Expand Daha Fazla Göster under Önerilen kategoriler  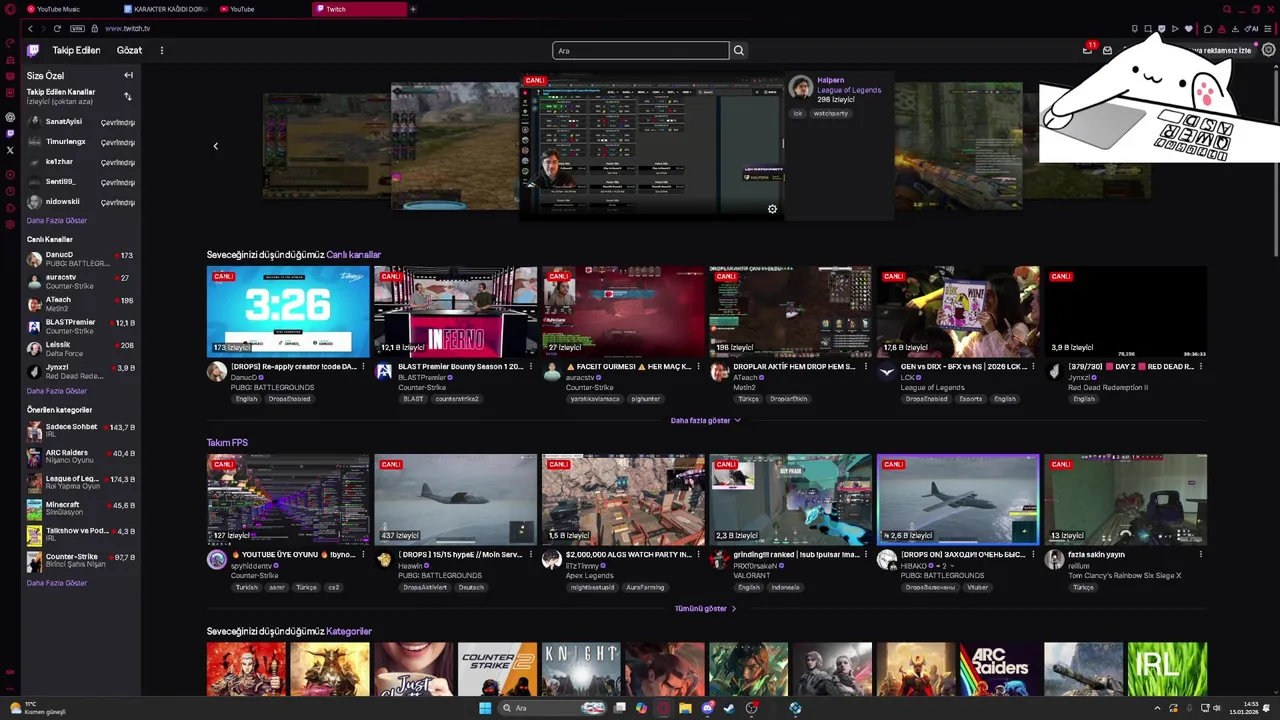tap(57, 583)
